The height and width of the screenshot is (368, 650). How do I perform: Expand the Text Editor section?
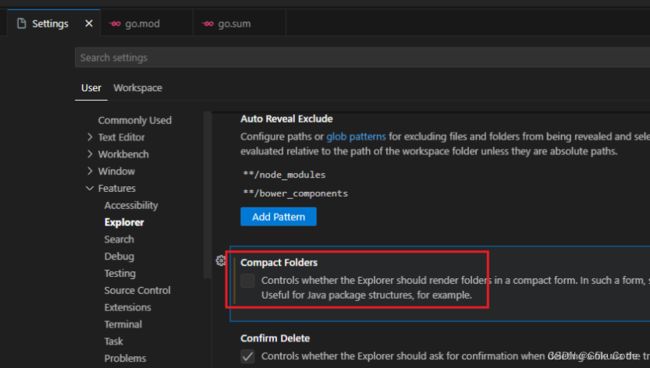[x=90, y=137]
